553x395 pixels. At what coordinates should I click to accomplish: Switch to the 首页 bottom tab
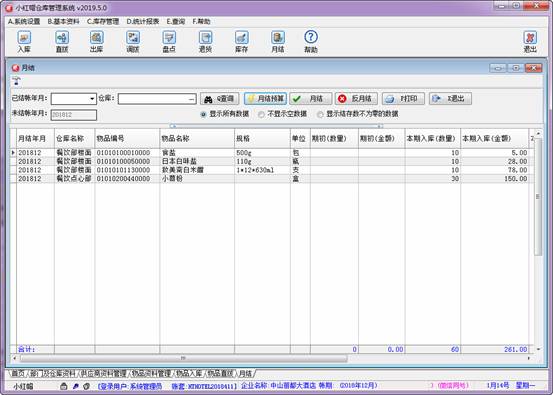(18, 373)
